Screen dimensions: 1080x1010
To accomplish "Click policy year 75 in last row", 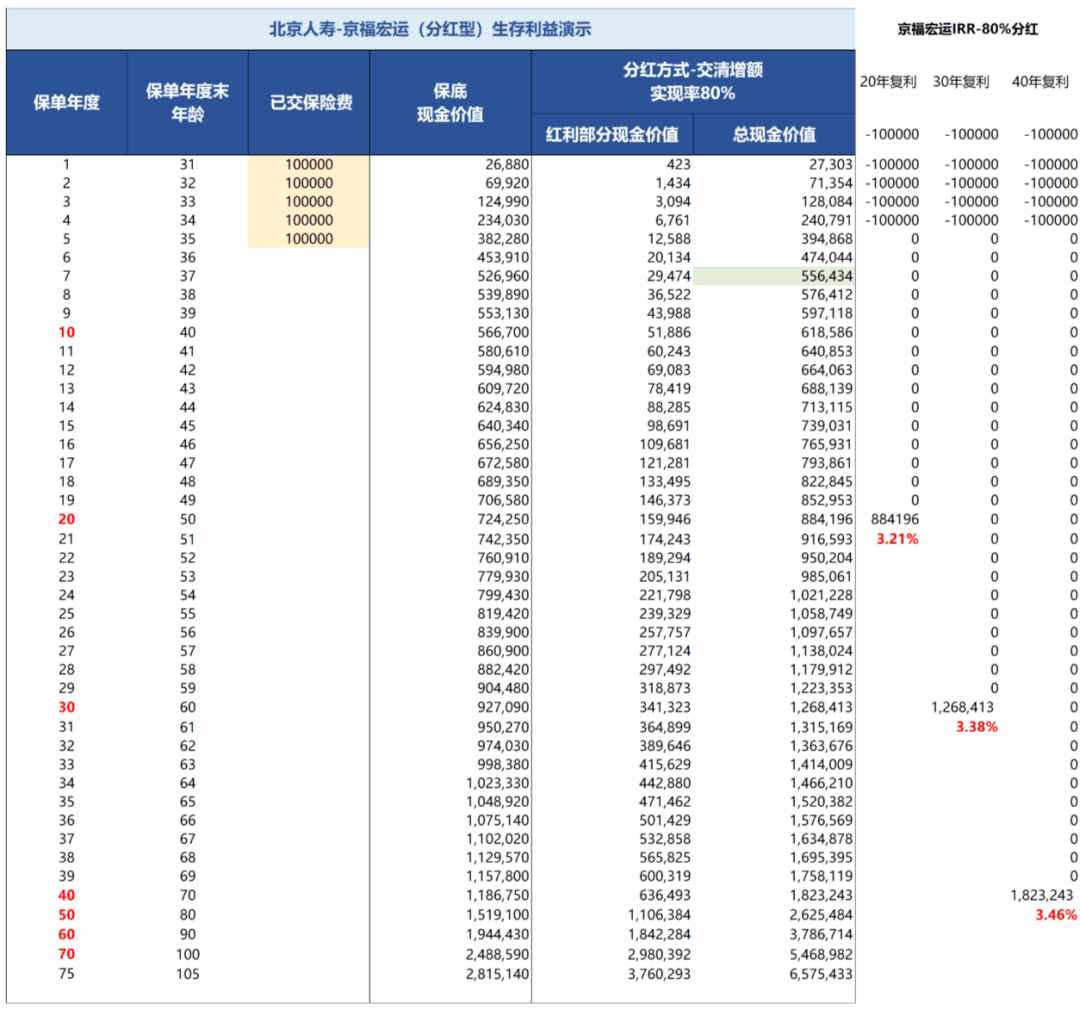I will pyautogui.click(x=67, y=974).
